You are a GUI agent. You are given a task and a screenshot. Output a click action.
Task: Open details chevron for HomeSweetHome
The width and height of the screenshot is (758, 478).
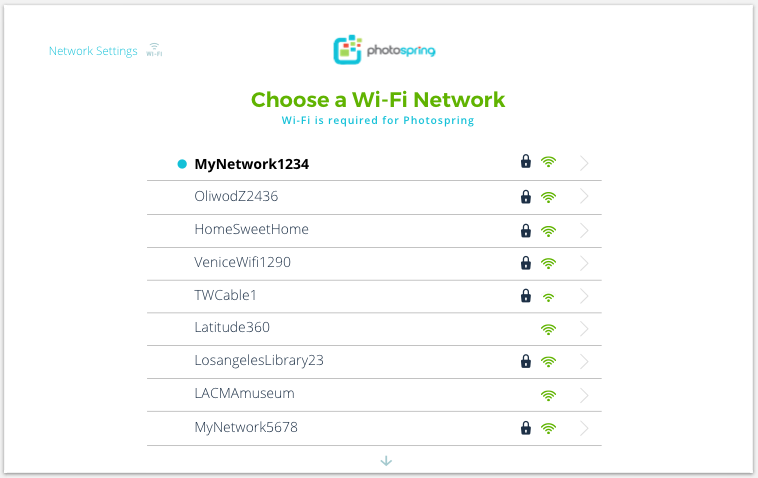pyautogui.click(x=584, y=231)
